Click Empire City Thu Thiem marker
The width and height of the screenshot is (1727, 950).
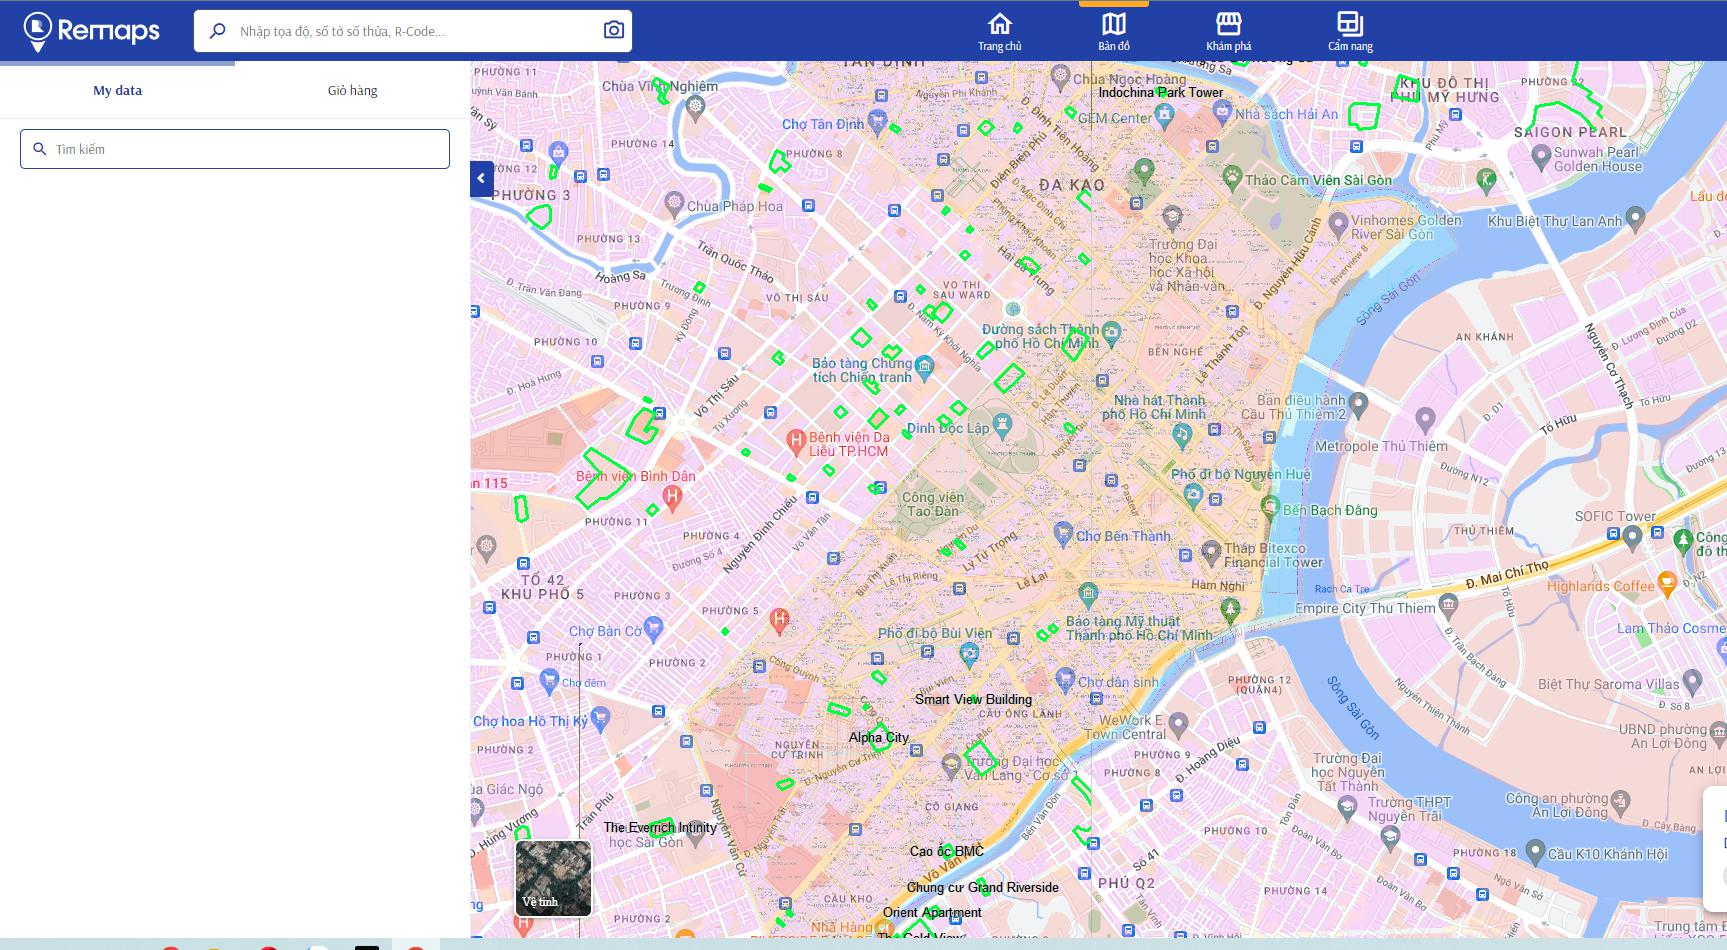[1449, 605]
